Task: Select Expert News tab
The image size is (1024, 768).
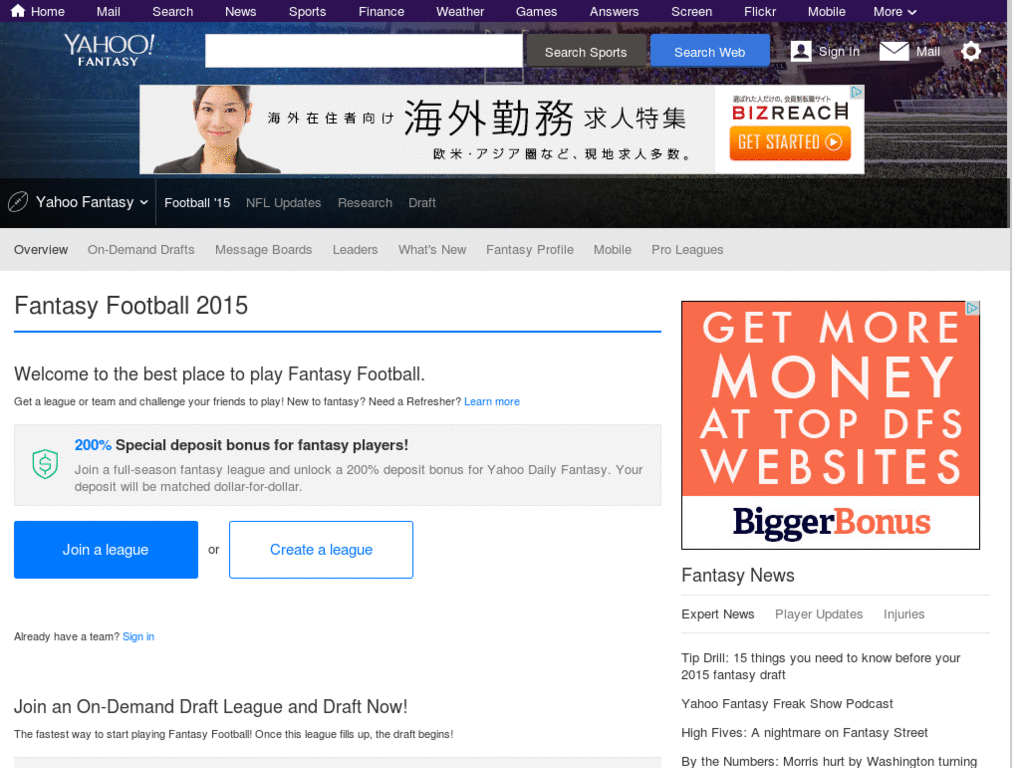Action: (x=718, y=614)
